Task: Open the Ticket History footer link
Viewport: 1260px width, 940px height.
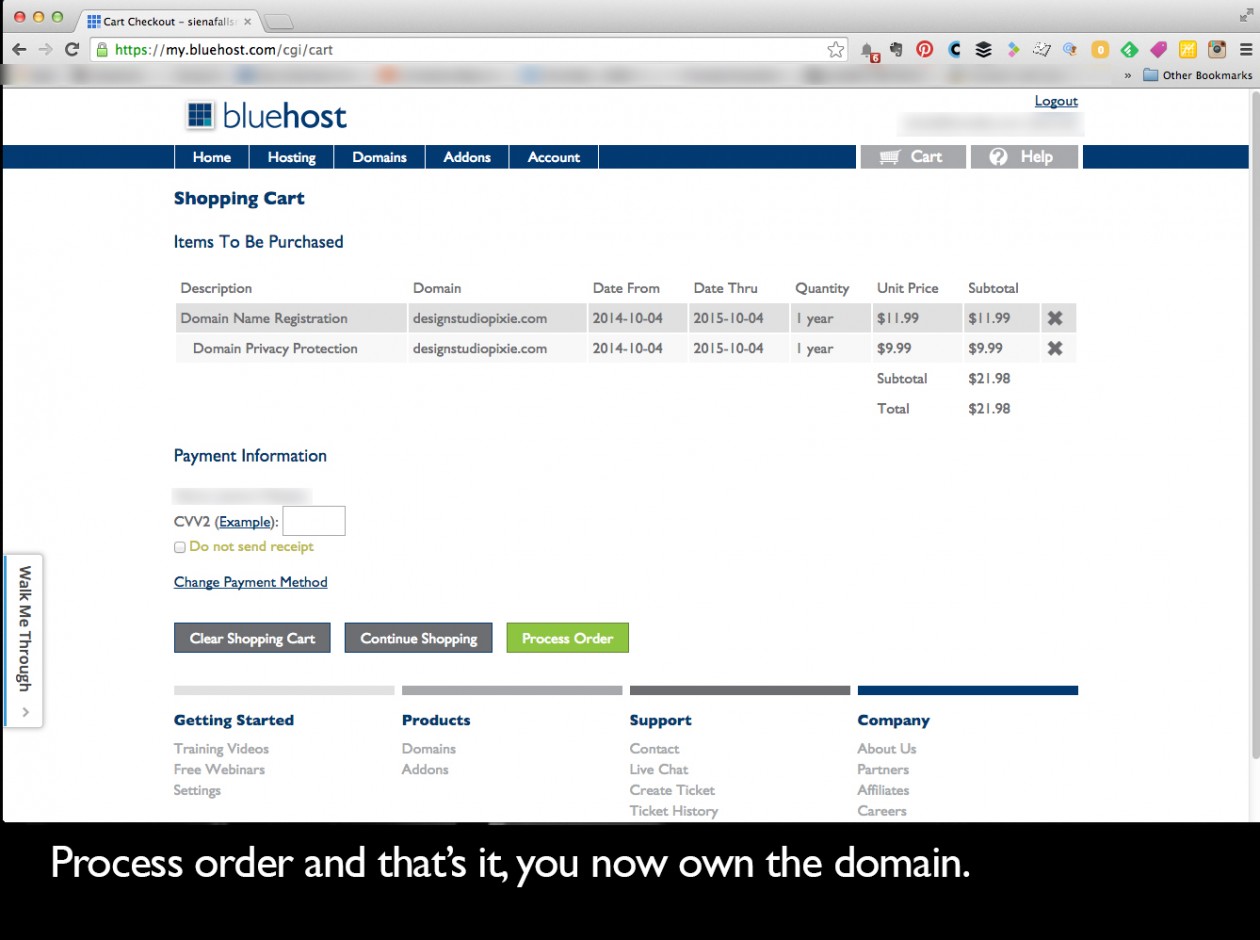Action: point(674,811)
